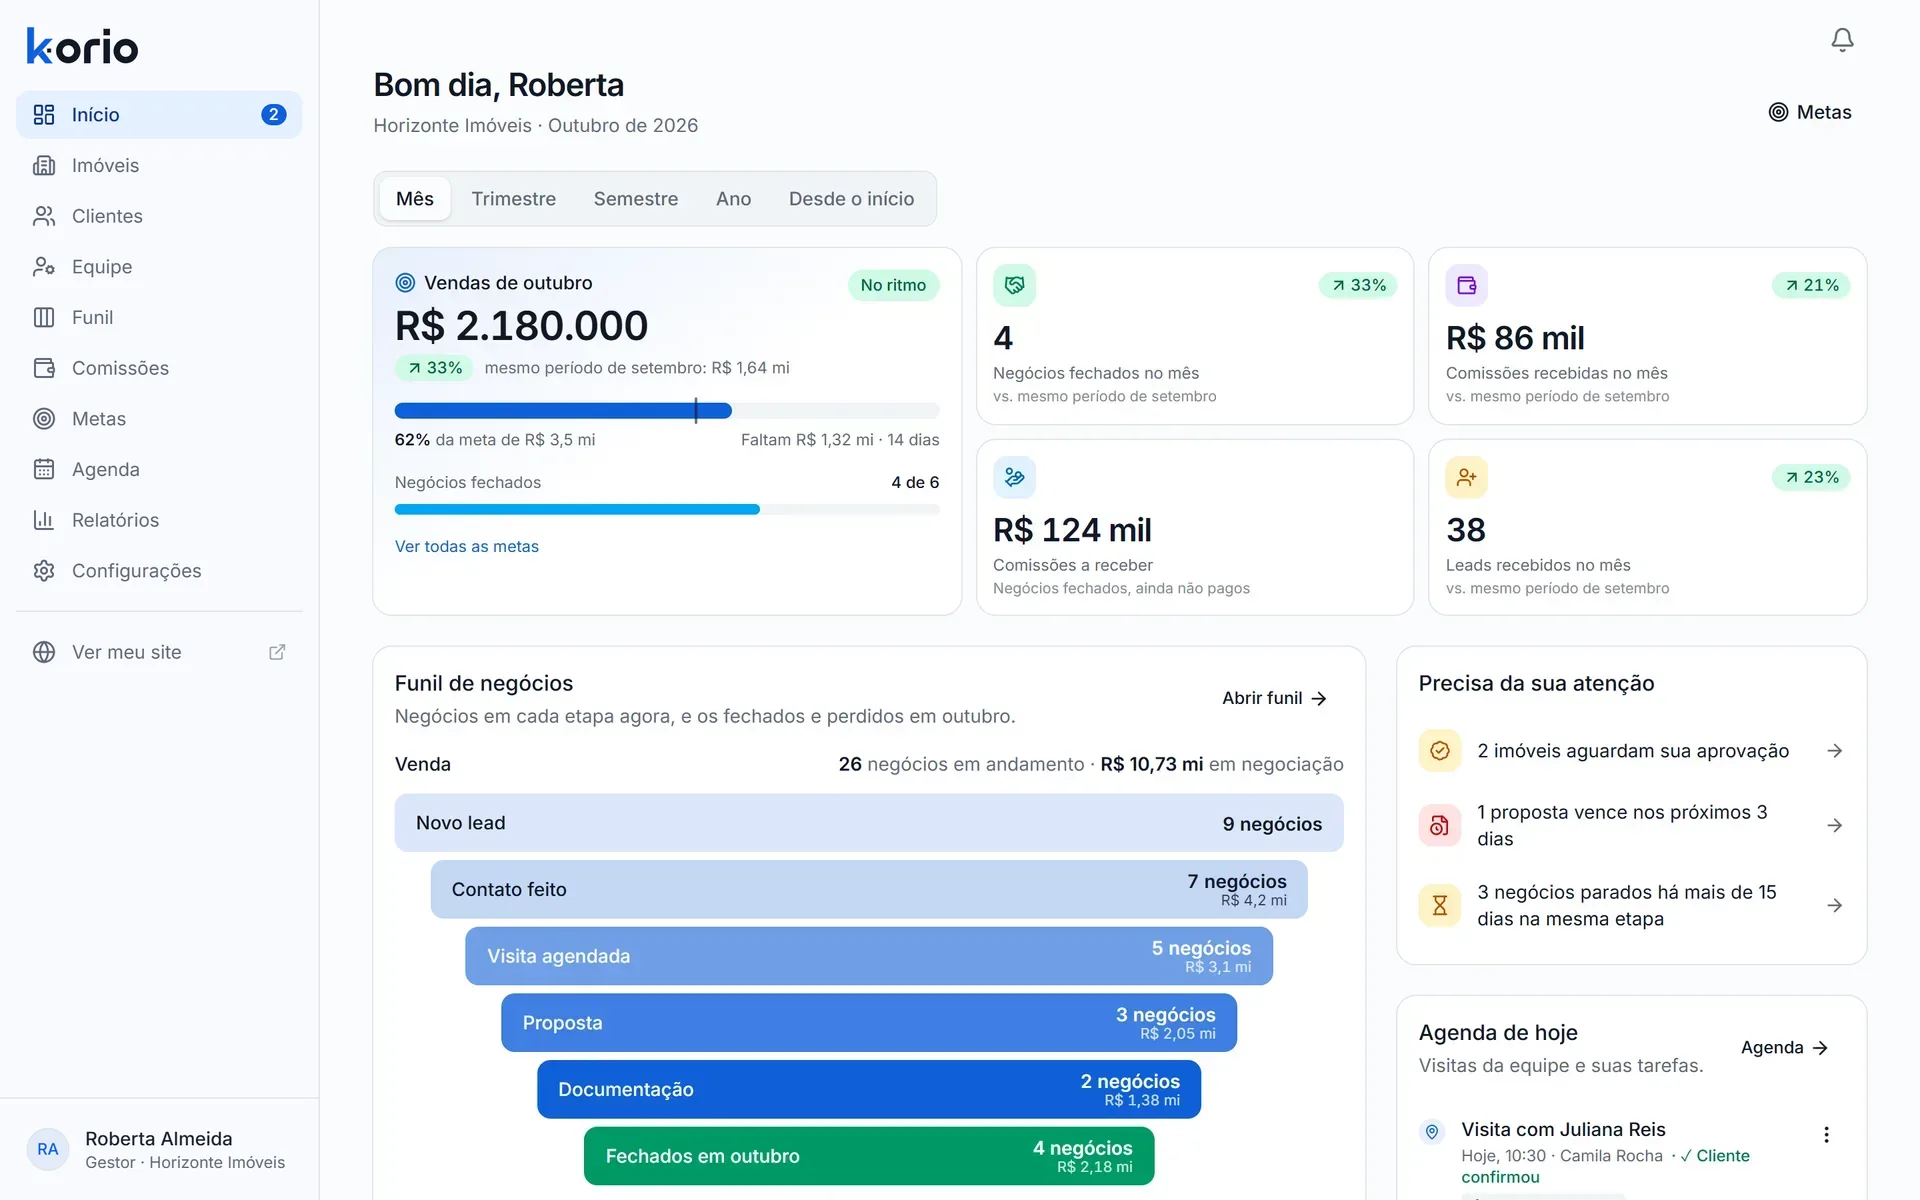Open notifications bell
The height and width of the screenshot is (1200, 1920).
(1842, 40)
